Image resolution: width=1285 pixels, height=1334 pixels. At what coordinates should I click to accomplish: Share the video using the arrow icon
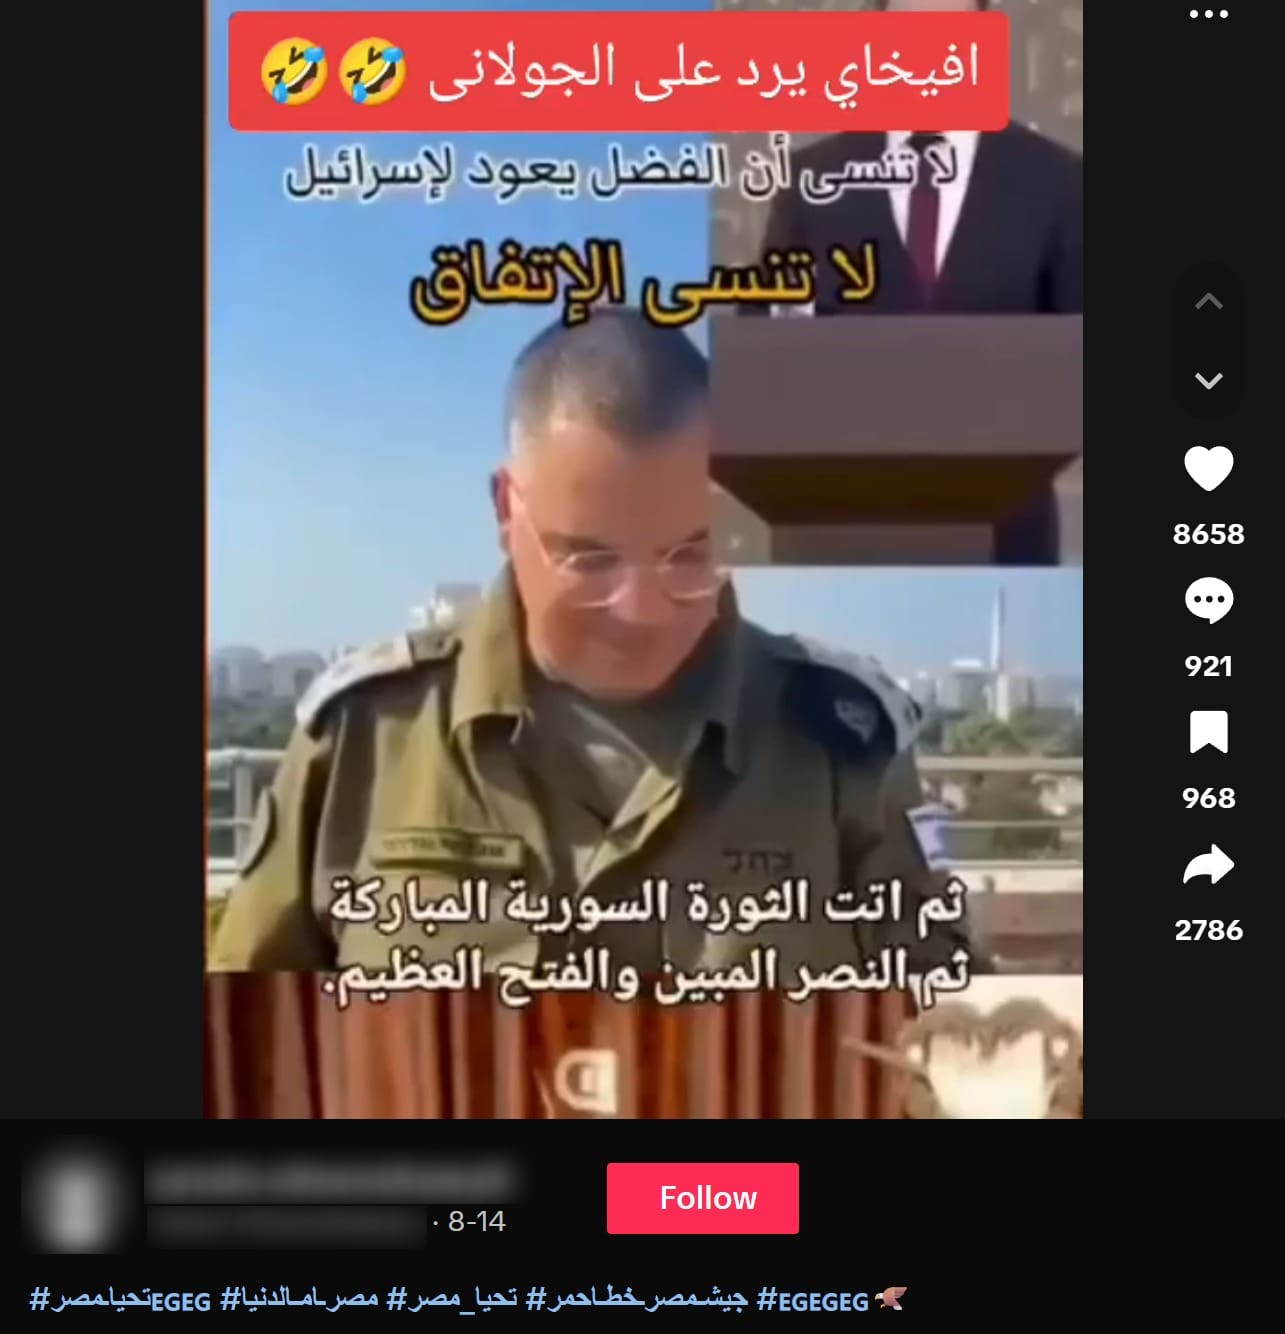1208,865
